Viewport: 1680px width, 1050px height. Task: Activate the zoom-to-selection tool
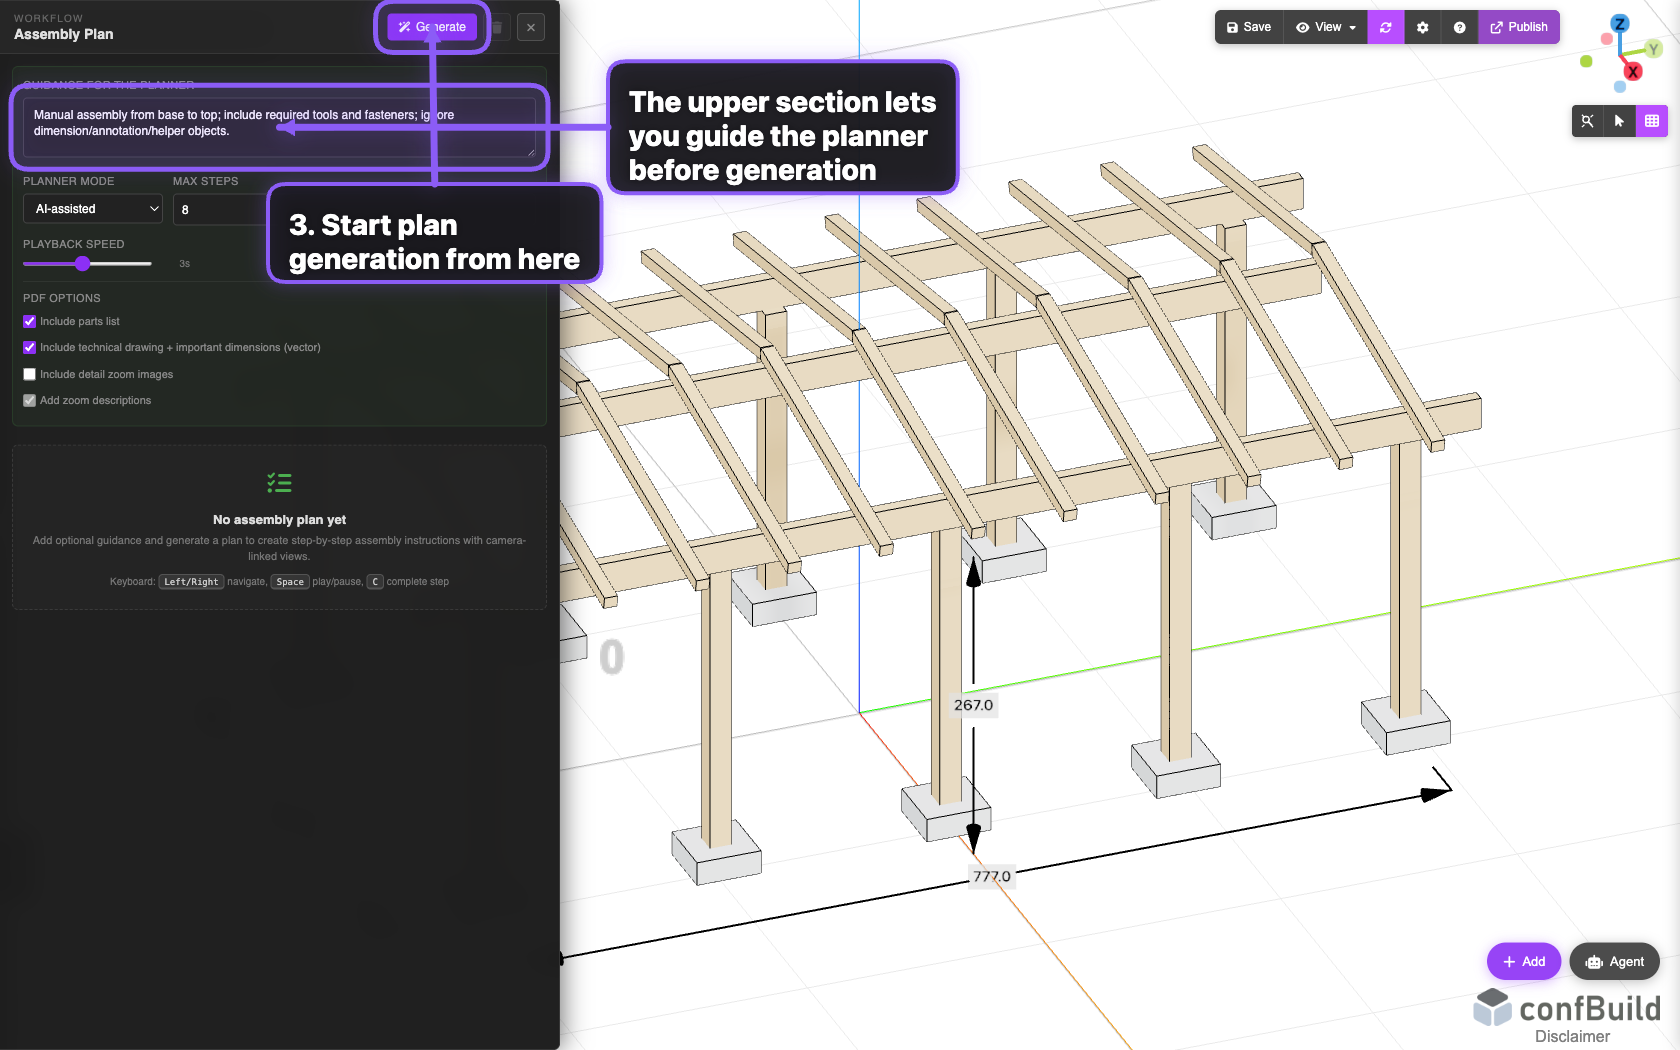pyautogui.click(x=1587, y=120)
